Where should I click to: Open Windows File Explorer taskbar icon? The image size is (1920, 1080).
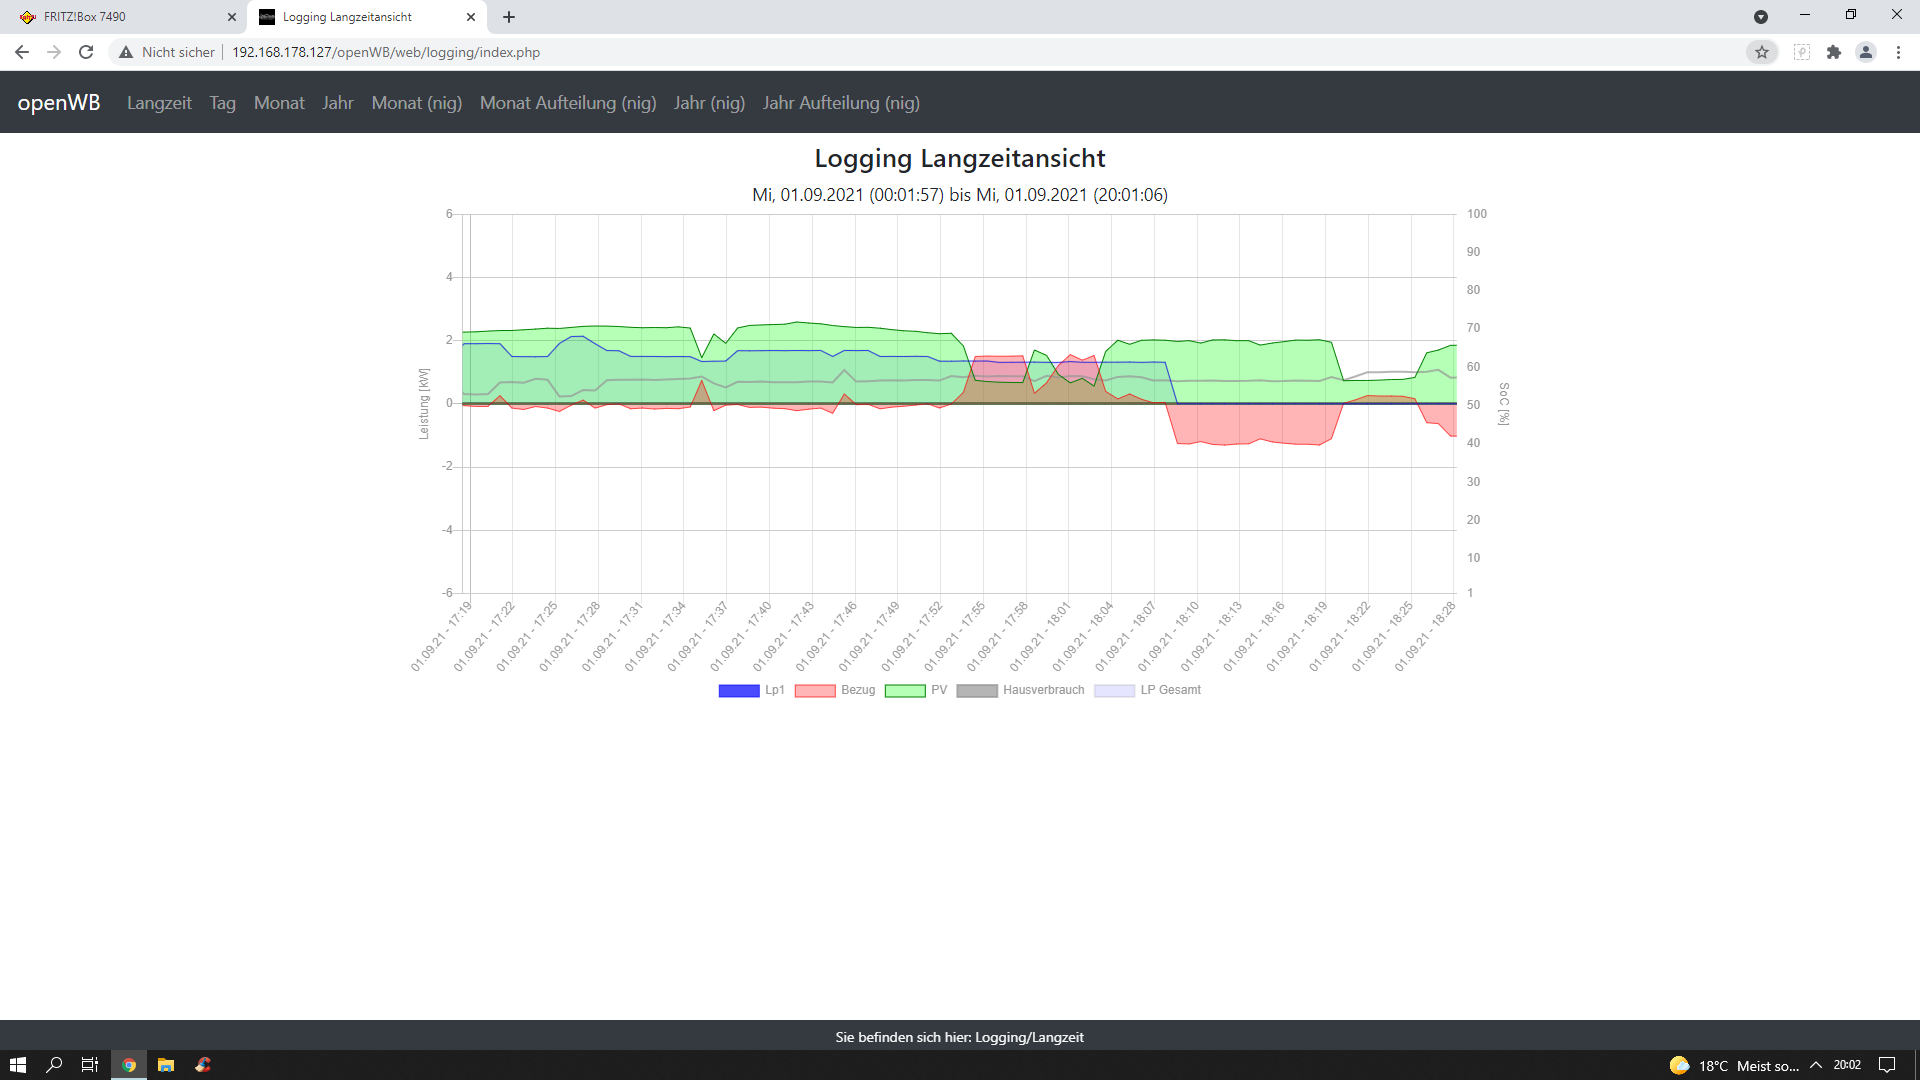pos(166,1065)
